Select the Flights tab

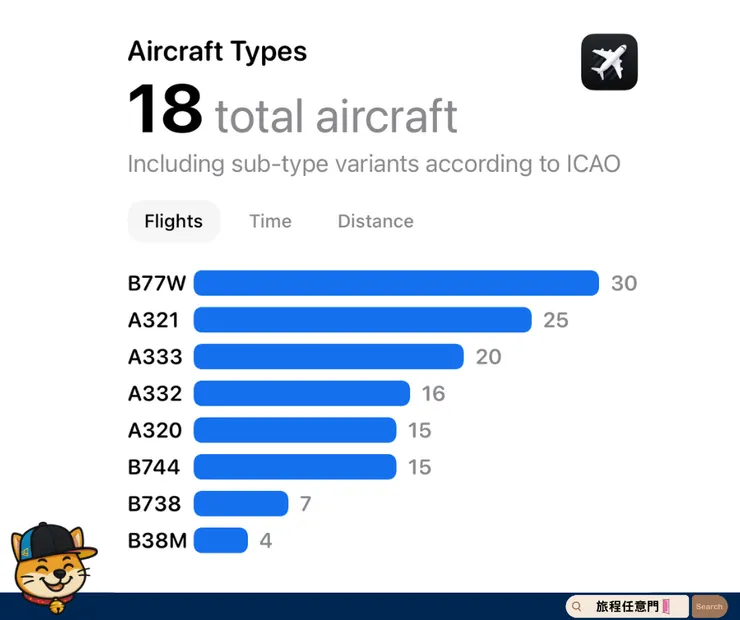(173, 221)
